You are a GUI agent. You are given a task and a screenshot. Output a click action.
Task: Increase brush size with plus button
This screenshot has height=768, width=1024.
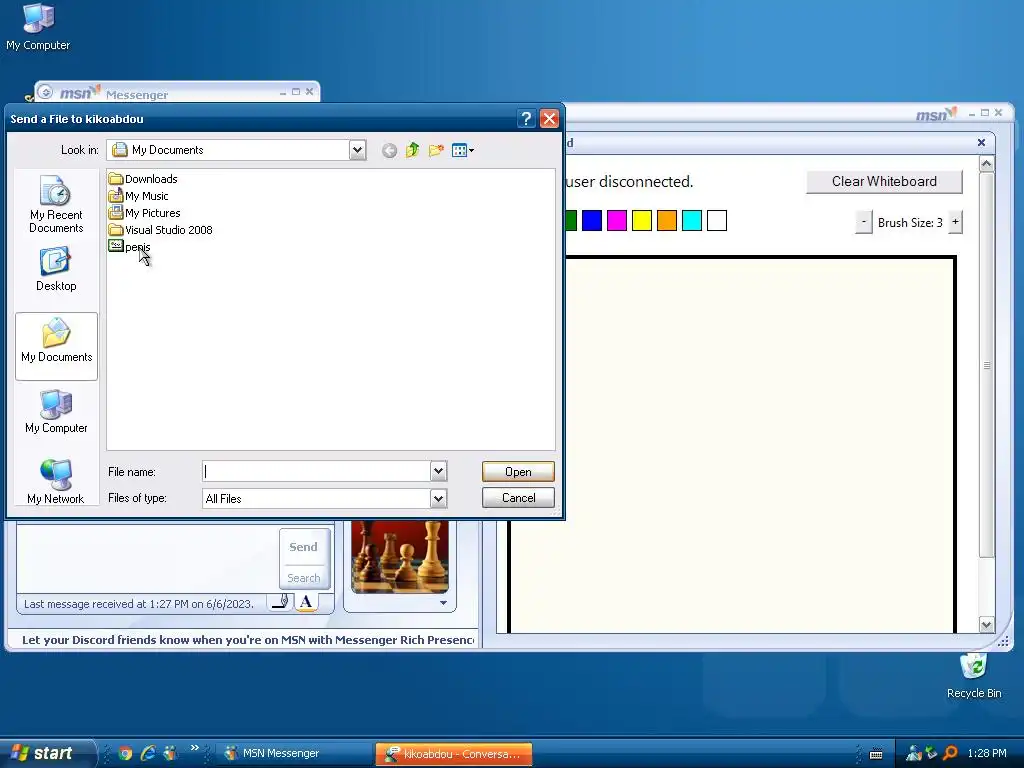(x=955, y=222)
